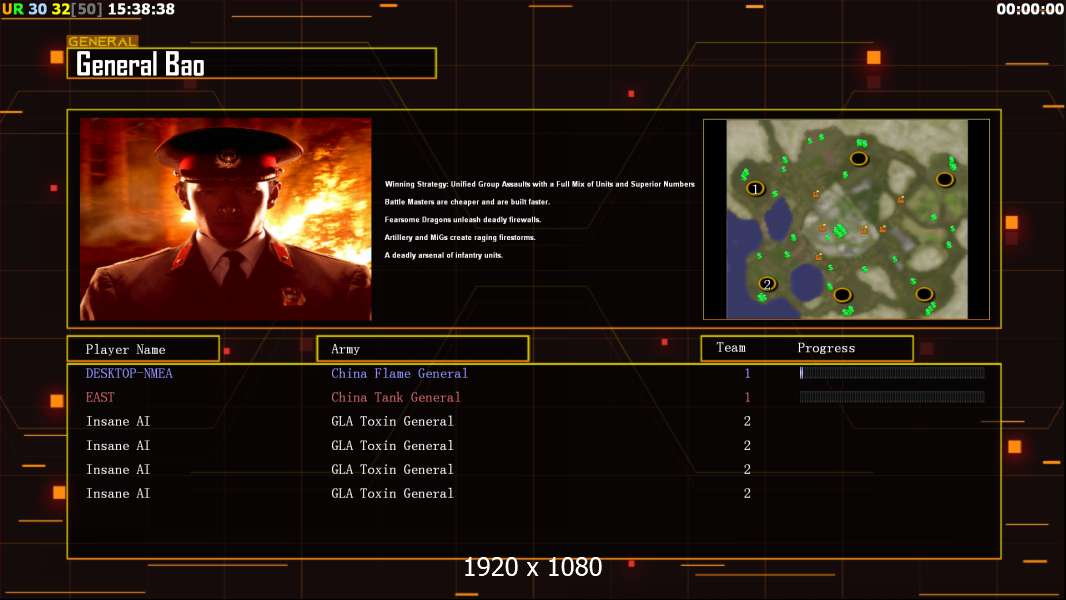Select the empty start spot in minimap's bottom-right corner

tap(924, 294)
